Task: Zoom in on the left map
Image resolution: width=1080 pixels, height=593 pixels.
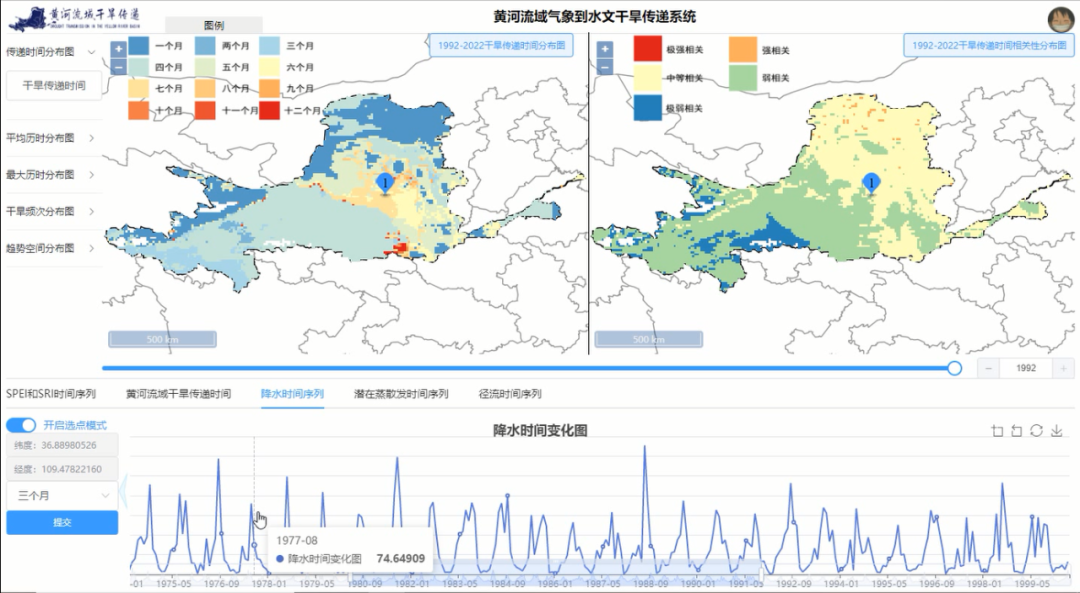Action: click(118, 49)
